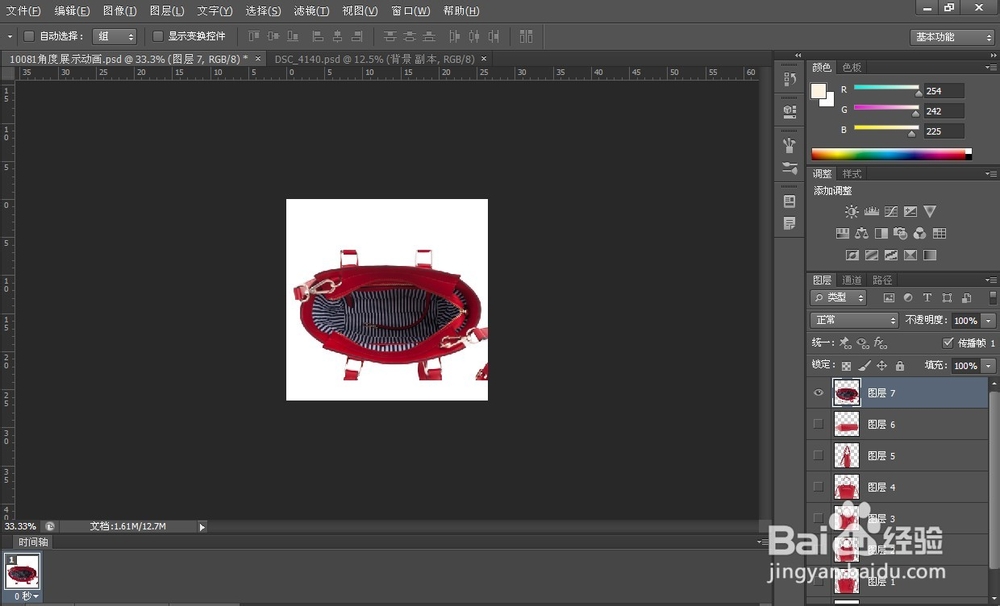The width and height of the screenshot is (1000, 606).
Task: Open the 滤镜(T) menu
Action: click(311, 11)
